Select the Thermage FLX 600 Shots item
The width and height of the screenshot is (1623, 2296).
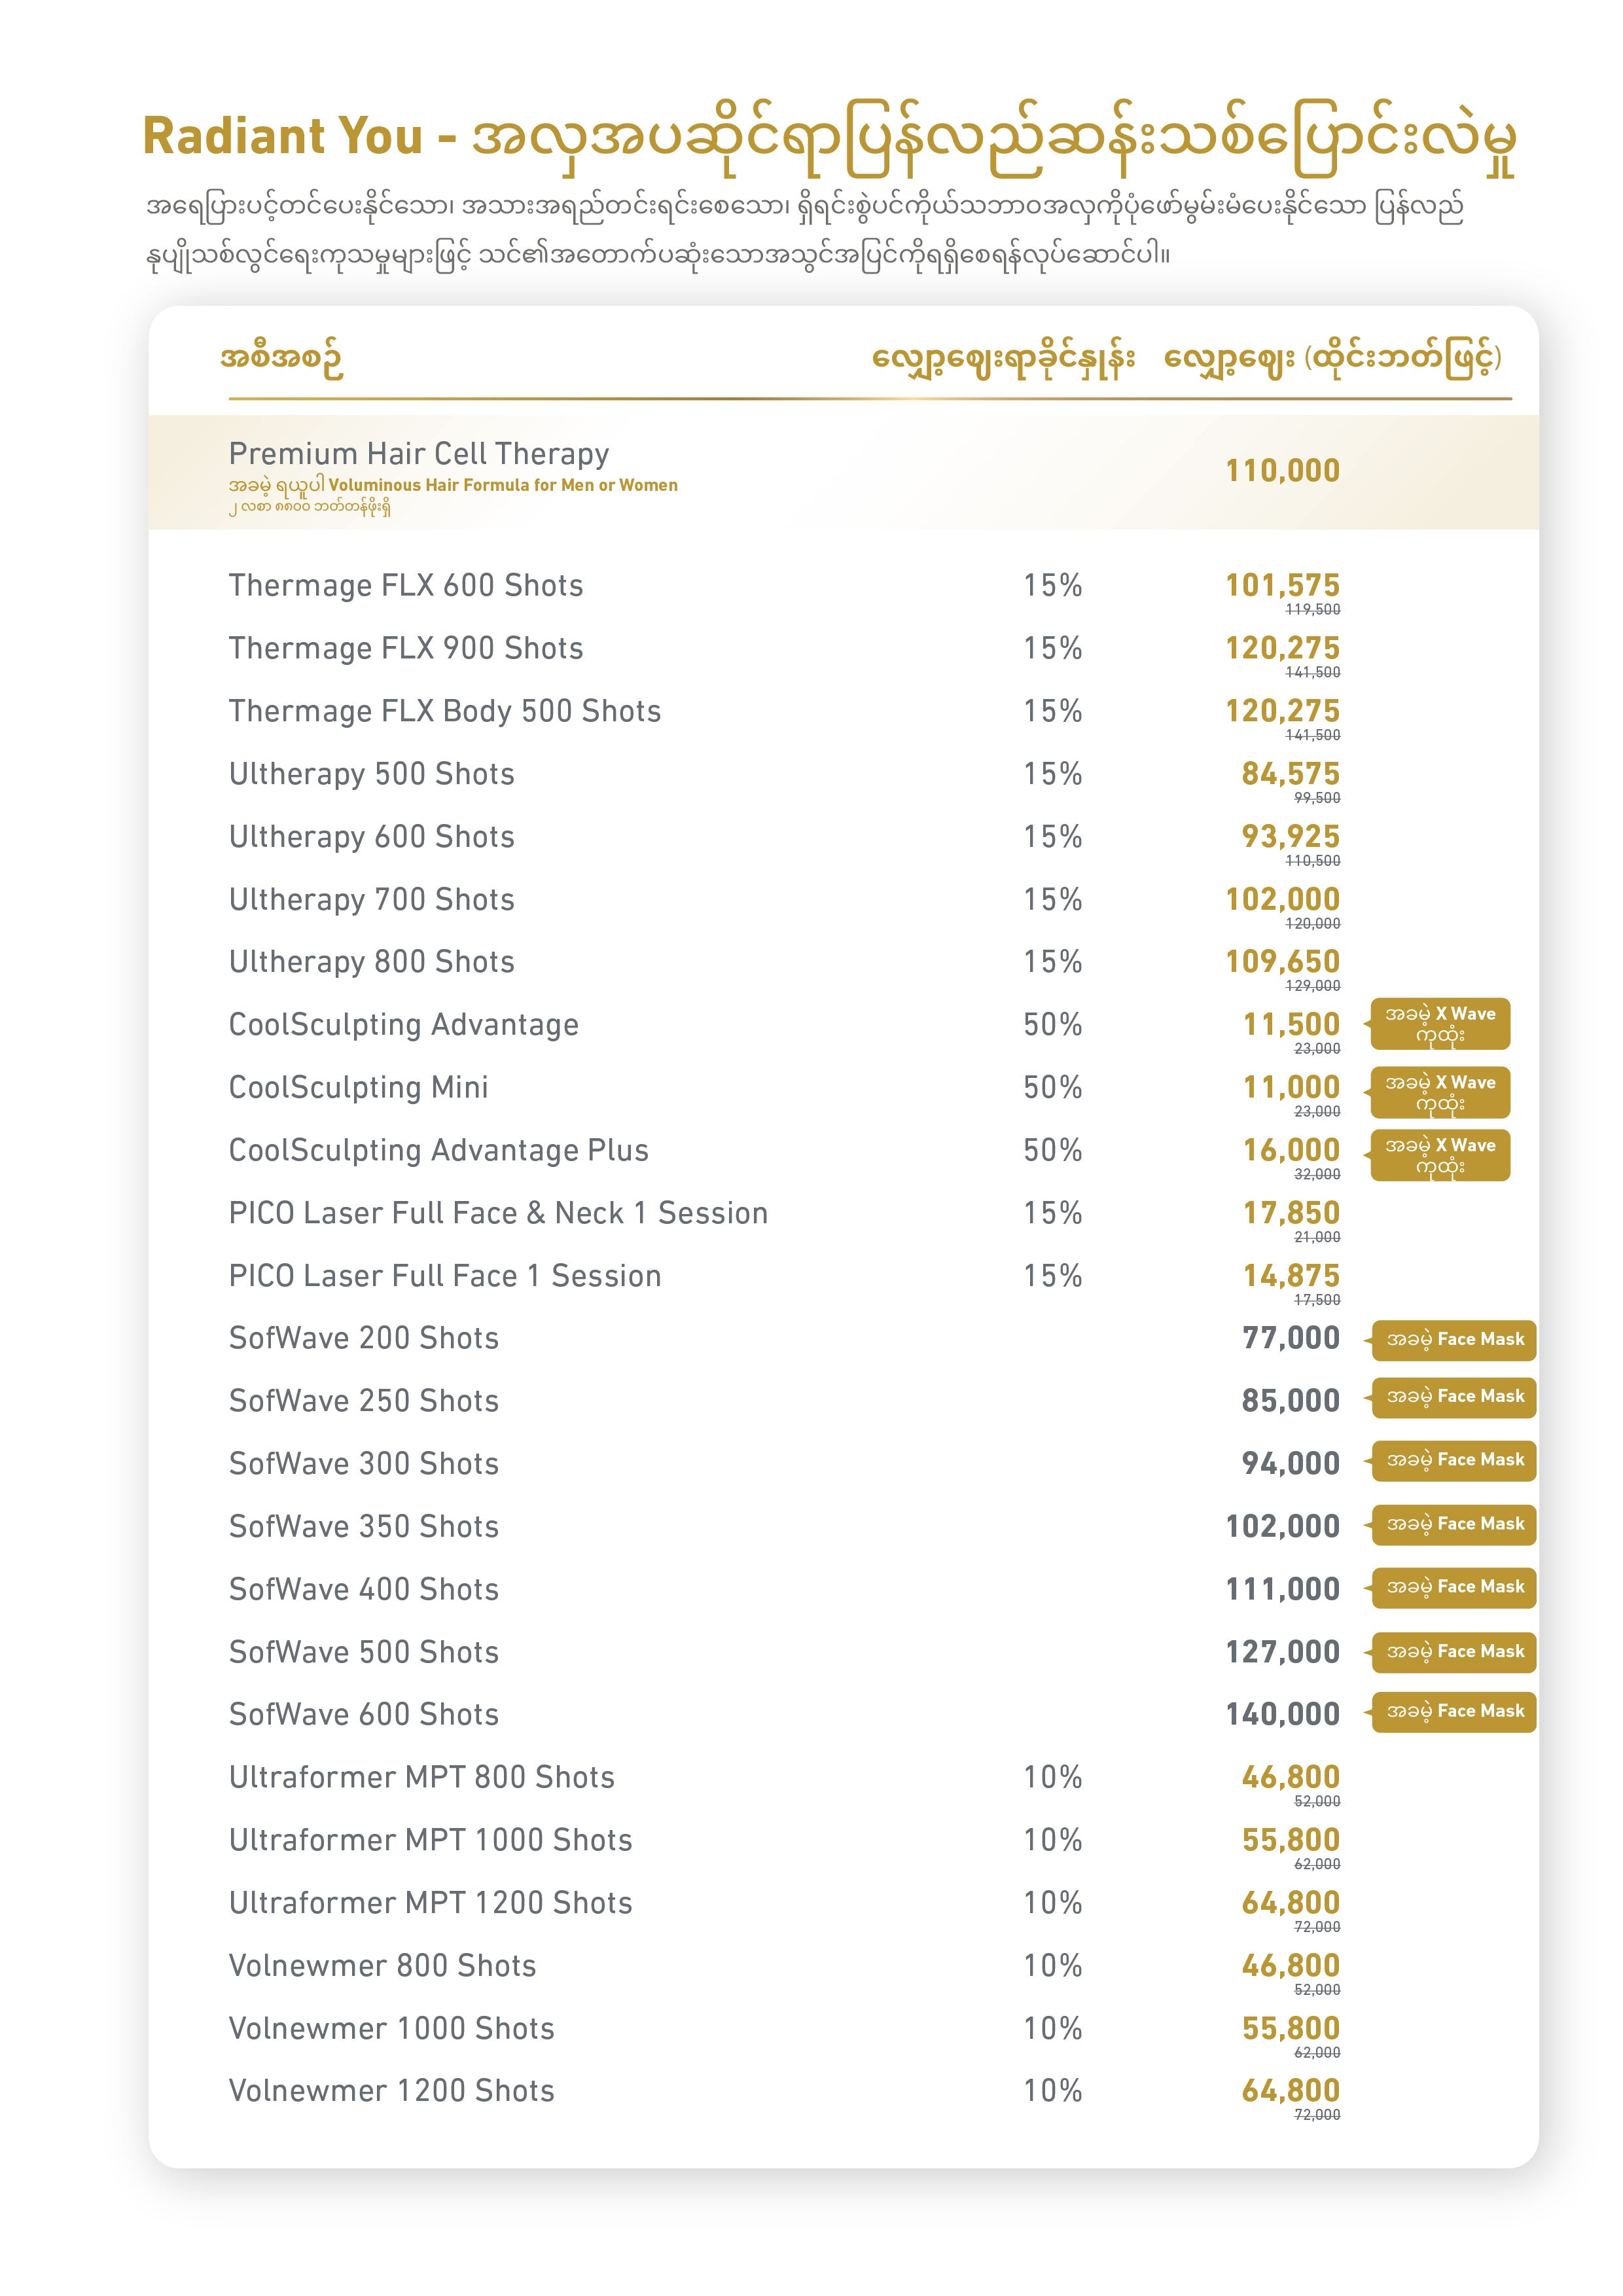pyautogui.click(x=405, y=585)
